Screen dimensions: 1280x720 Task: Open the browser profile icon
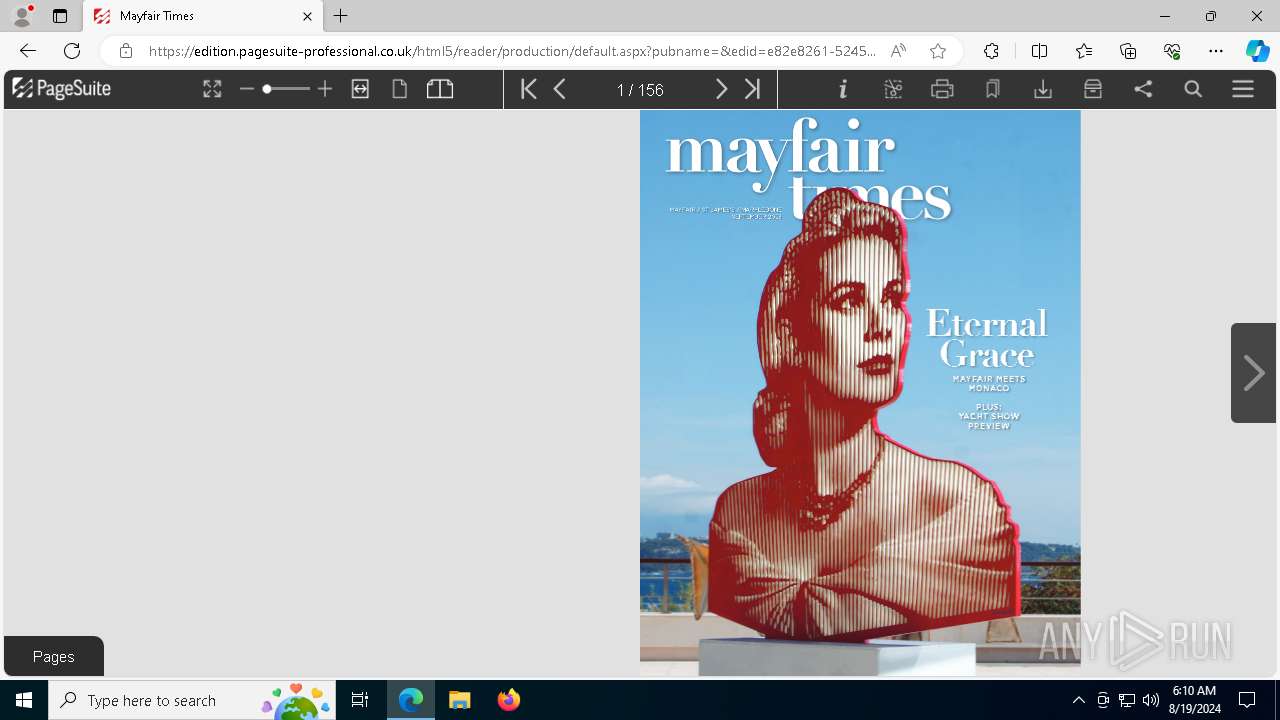pos(22,16)
